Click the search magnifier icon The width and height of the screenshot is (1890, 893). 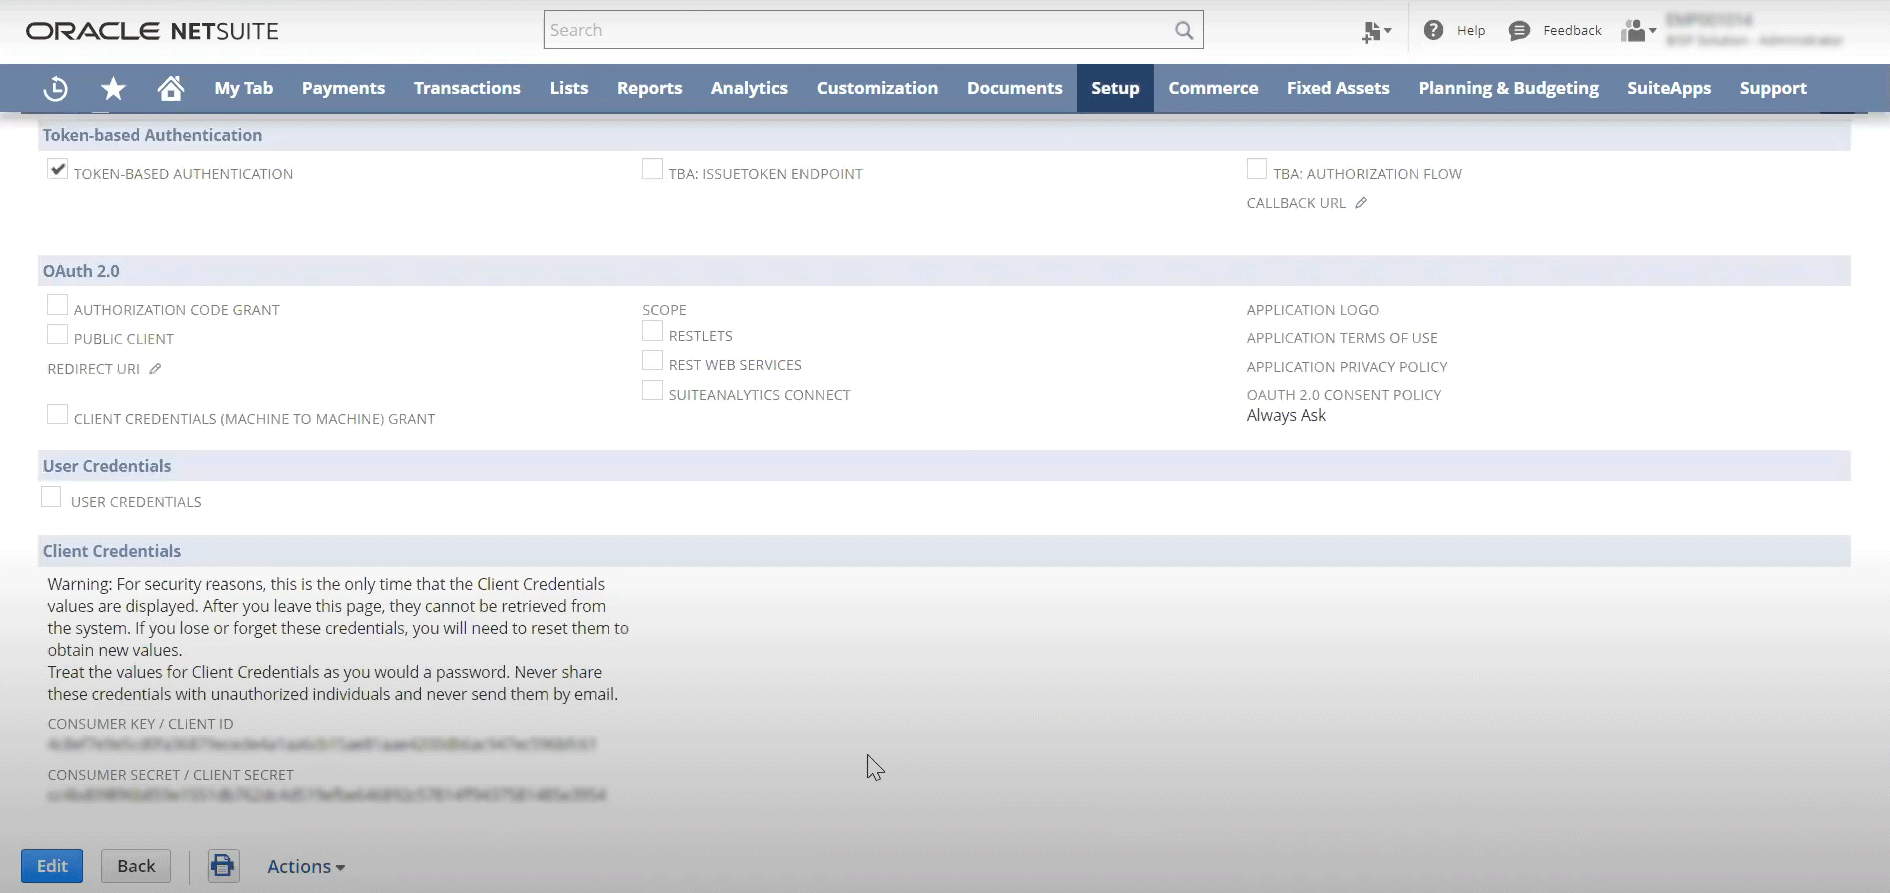(1184, 30)
